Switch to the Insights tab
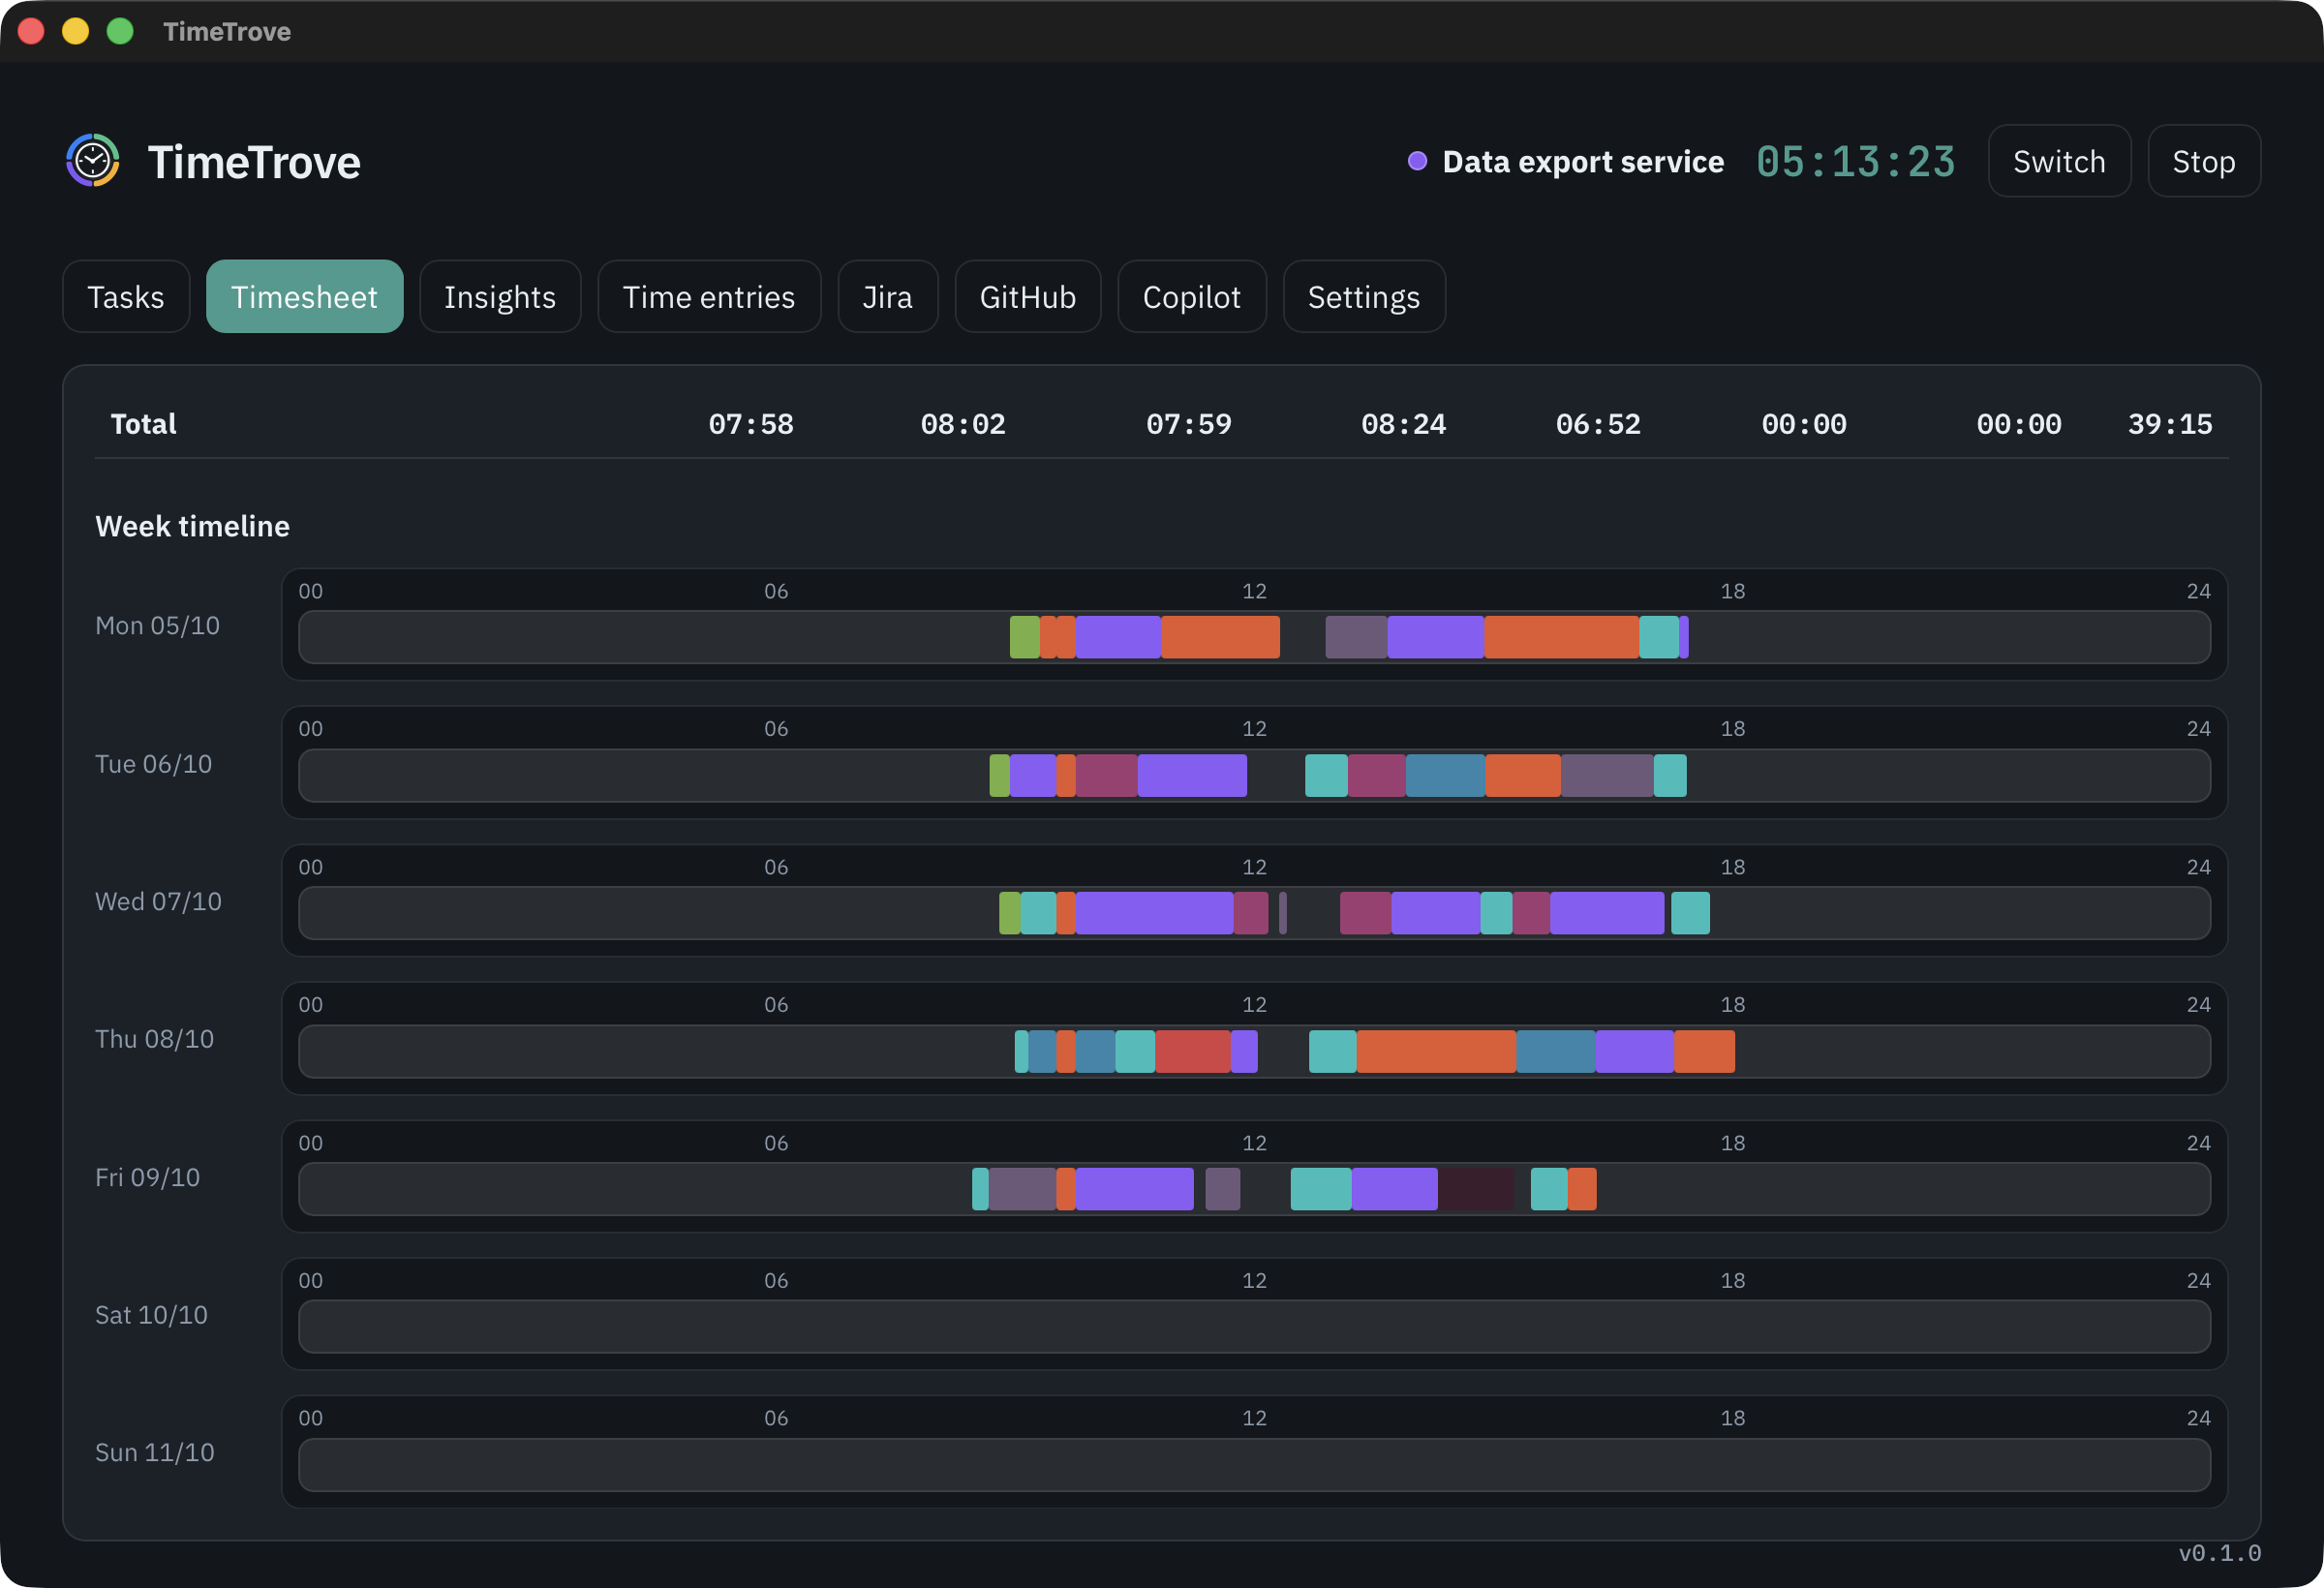2324x1588 pixels. point(500,296)
